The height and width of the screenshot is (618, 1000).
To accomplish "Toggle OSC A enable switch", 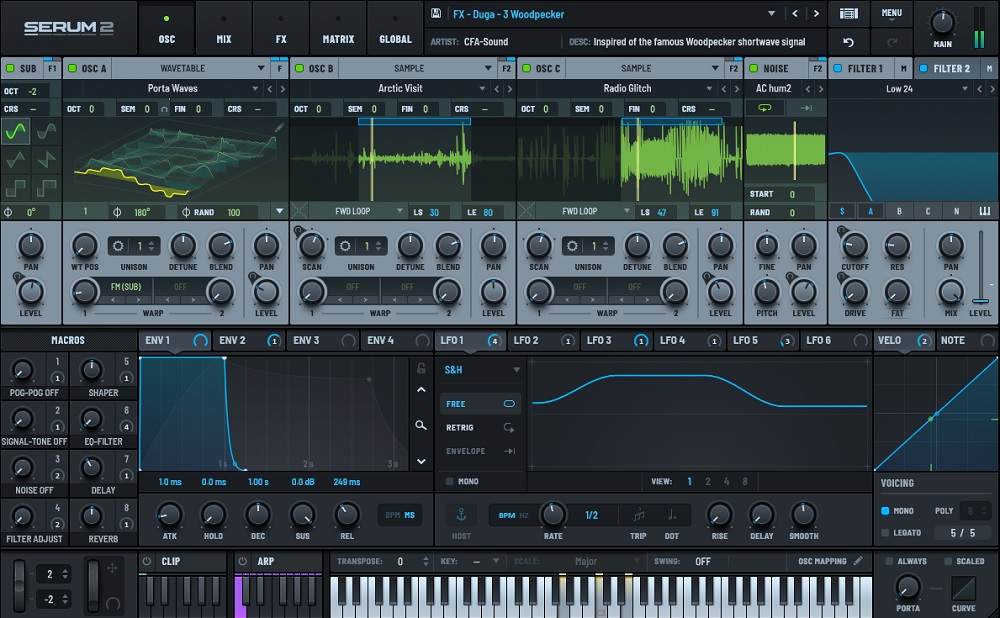I will [x=72, y=68].
